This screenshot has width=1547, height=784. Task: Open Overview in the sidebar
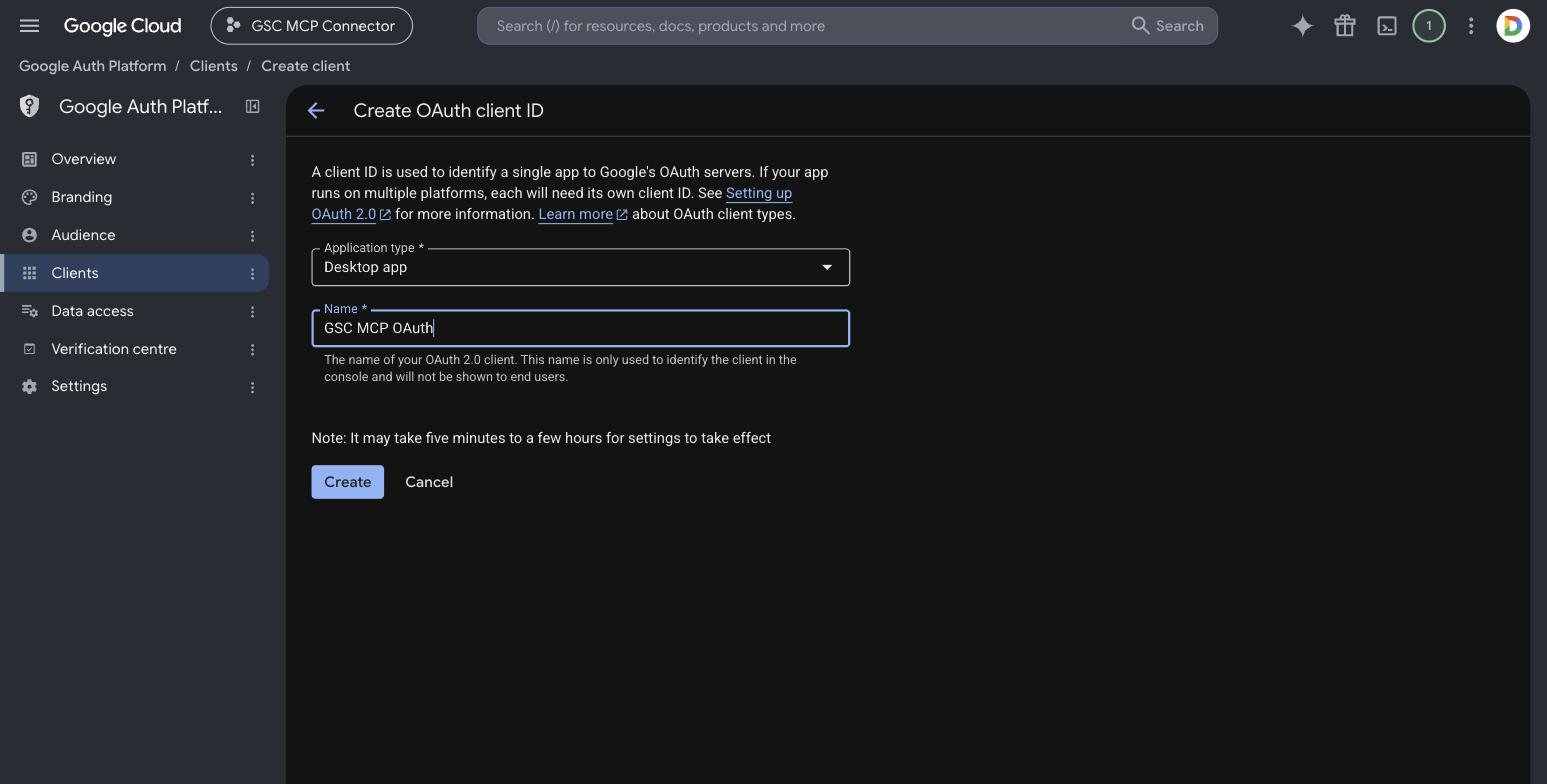(135, 159)
